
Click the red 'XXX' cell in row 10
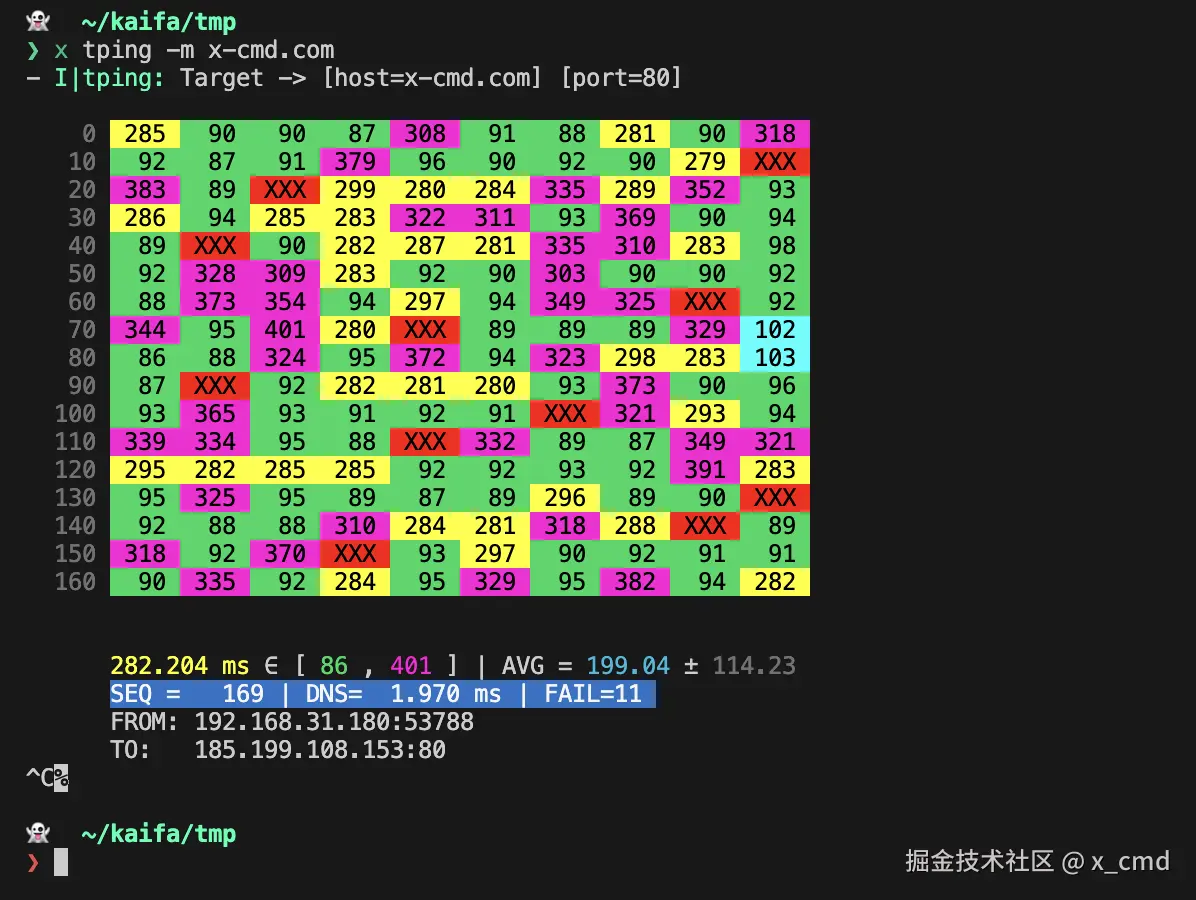click(x=775, y=162)
